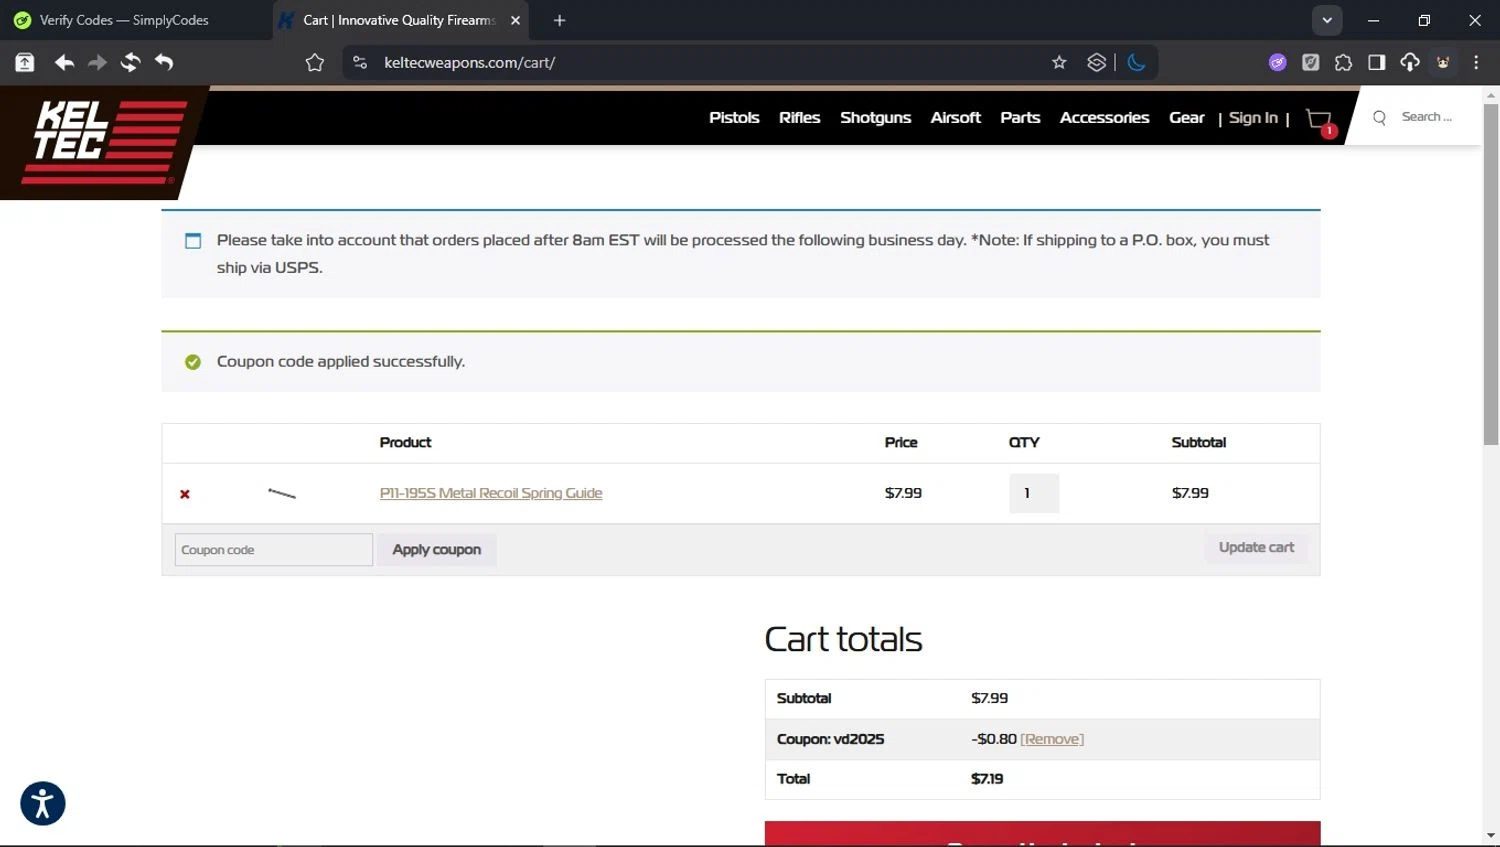Screen dimensions: 1500x847
Task: Click the Kel Tec logo
Action: pos(104,142)
